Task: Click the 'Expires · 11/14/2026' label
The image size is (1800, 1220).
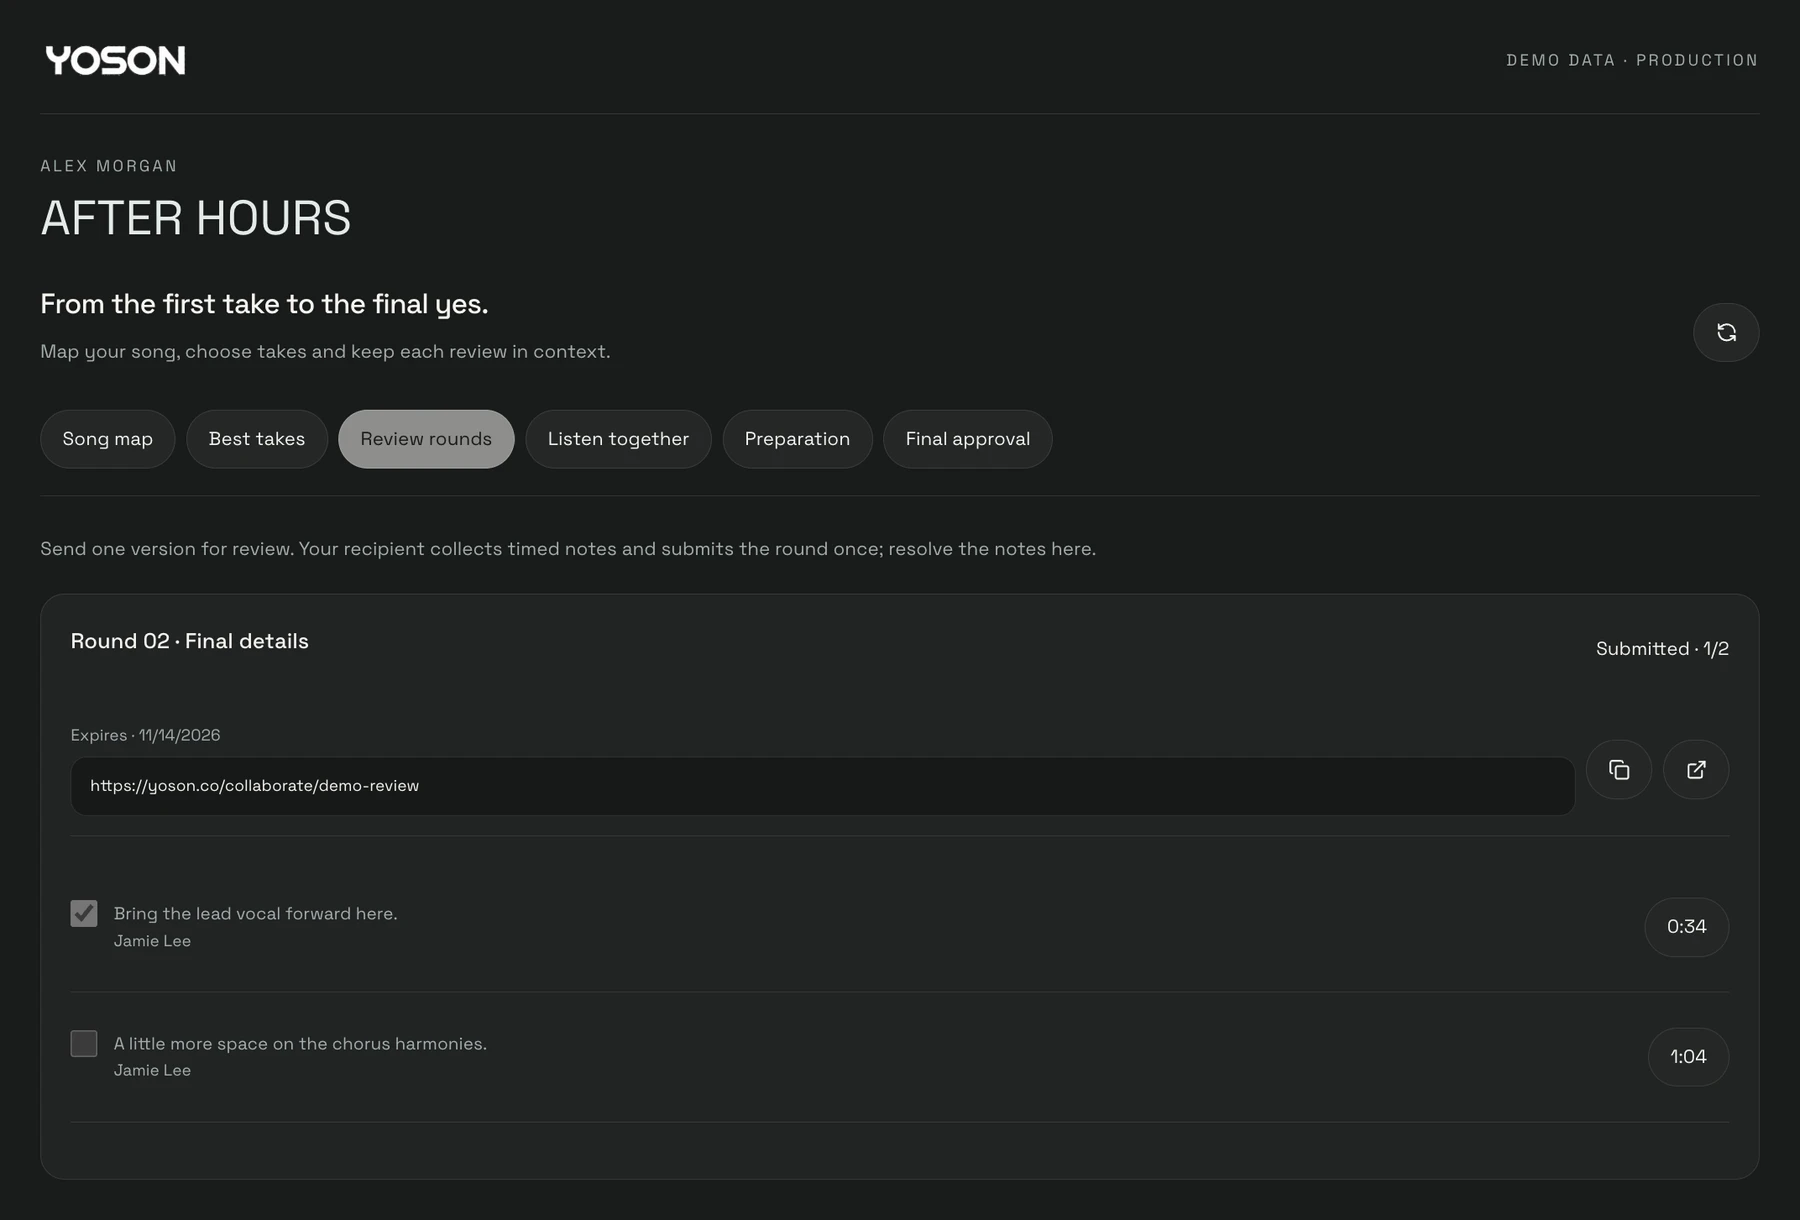Action: [146, 735]
